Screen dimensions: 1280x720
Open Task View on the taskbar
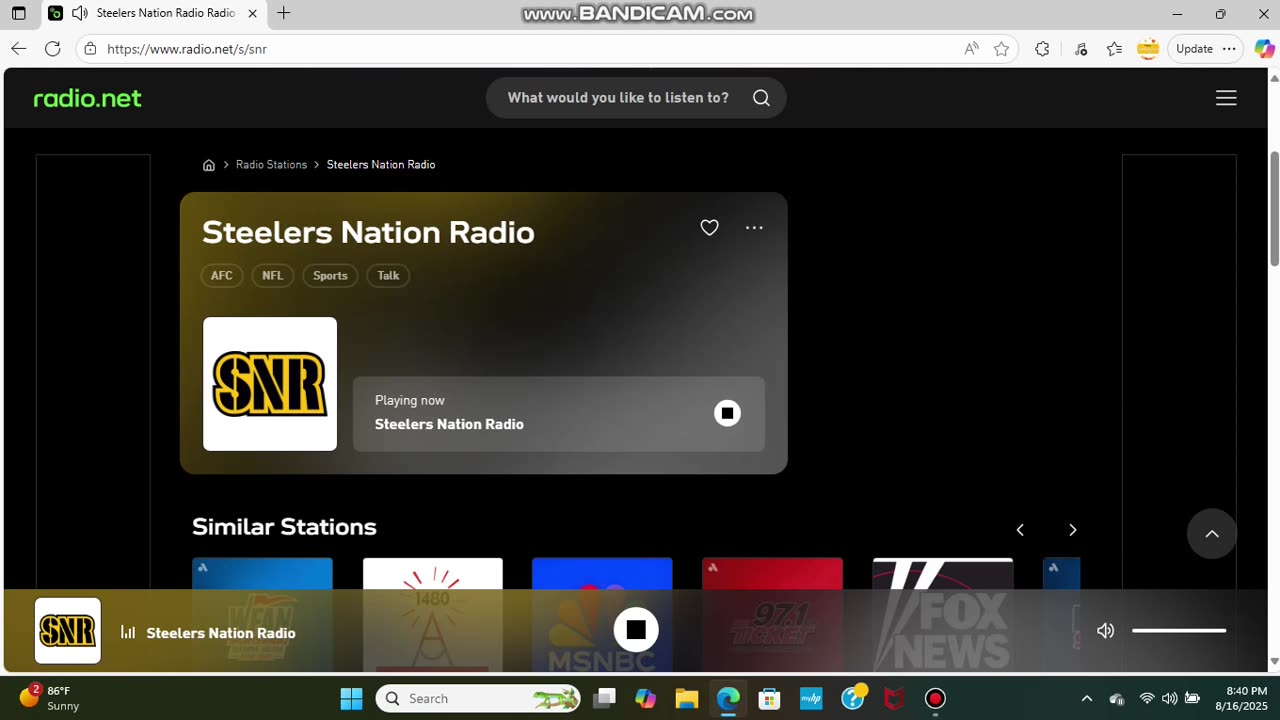coord(604,698)
